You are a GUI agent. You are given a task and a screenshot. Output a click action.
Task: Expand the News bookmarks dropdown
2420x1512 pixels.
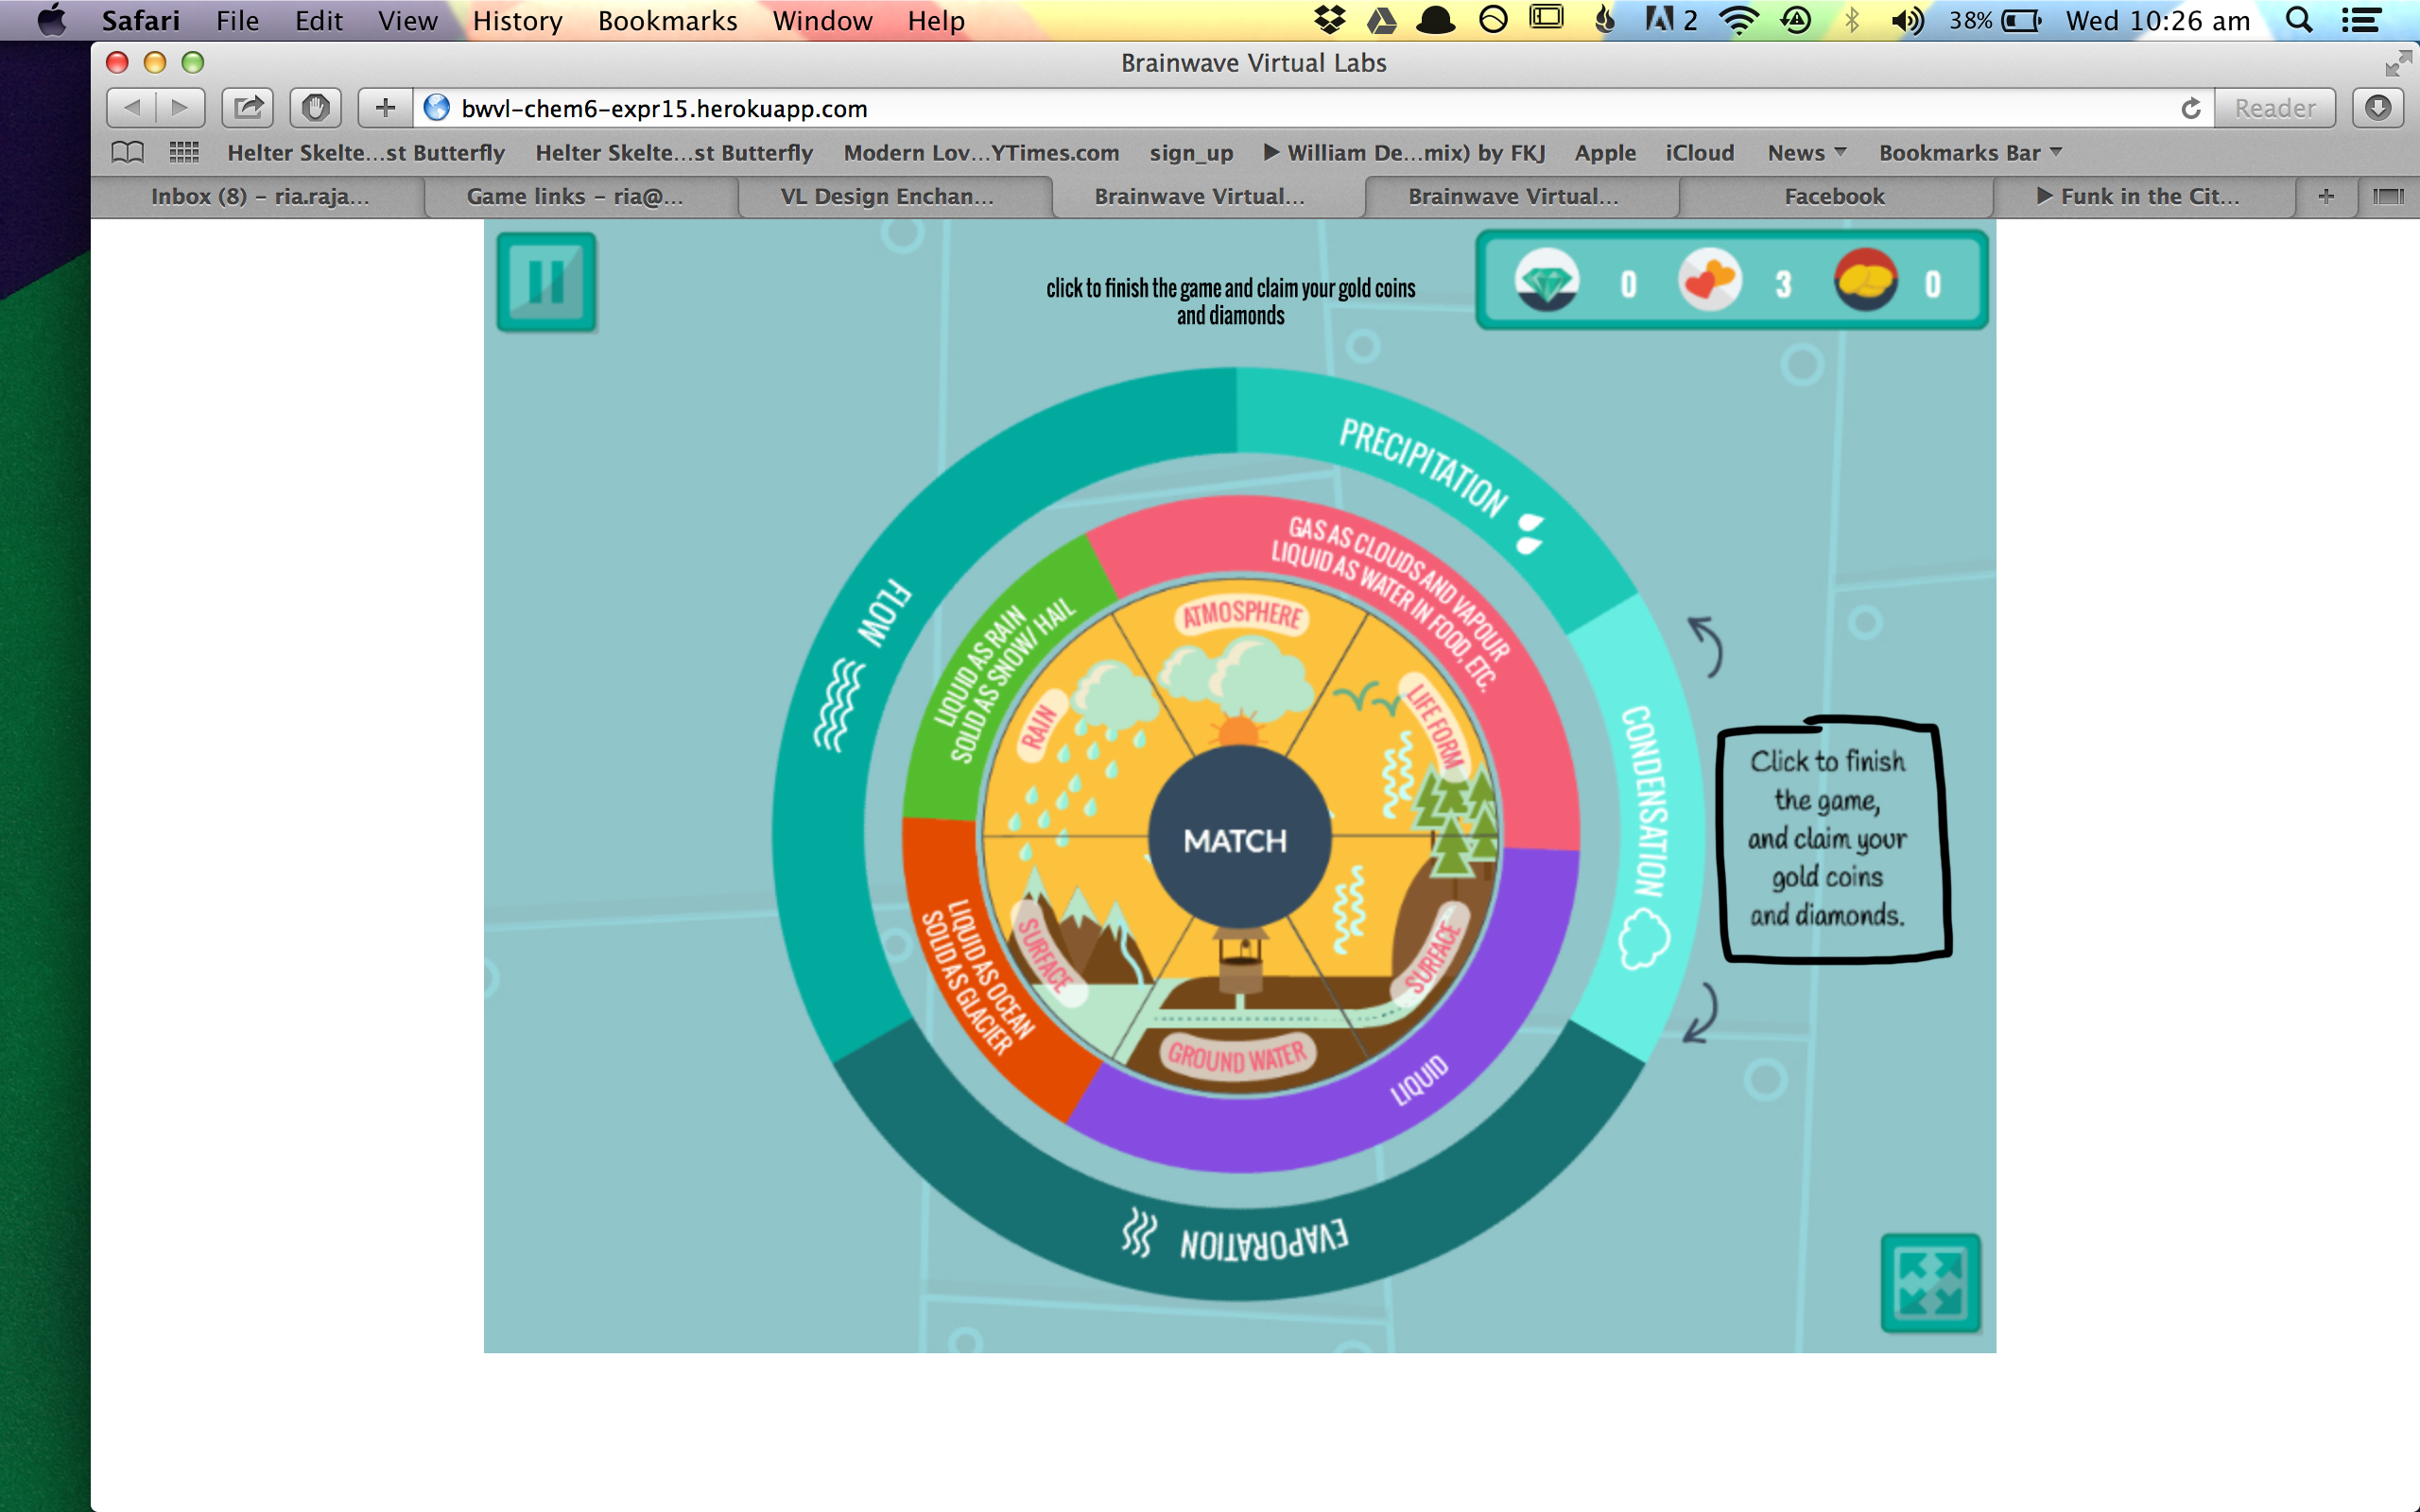[1806, 153]
